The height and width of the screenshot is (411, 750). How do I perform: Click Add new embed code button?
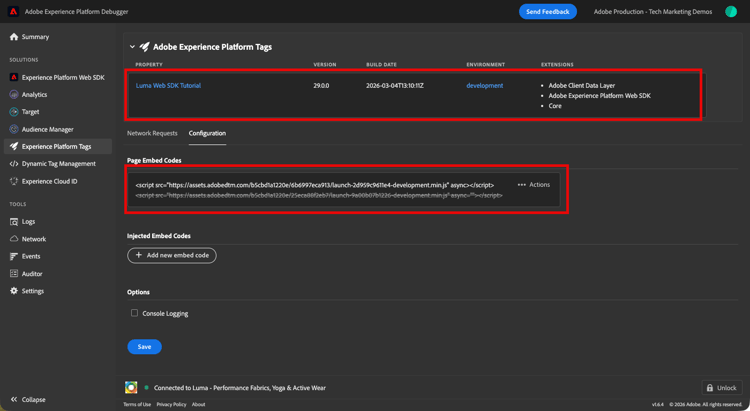[x=172, y=255]
